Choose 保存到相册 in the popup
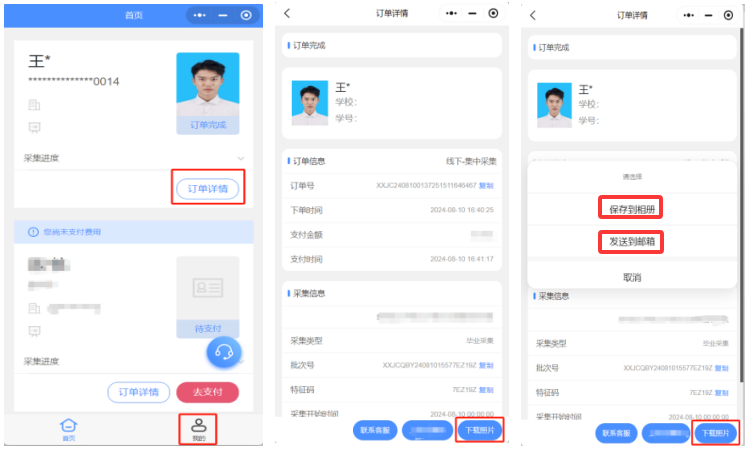 [x=633, y=209]
